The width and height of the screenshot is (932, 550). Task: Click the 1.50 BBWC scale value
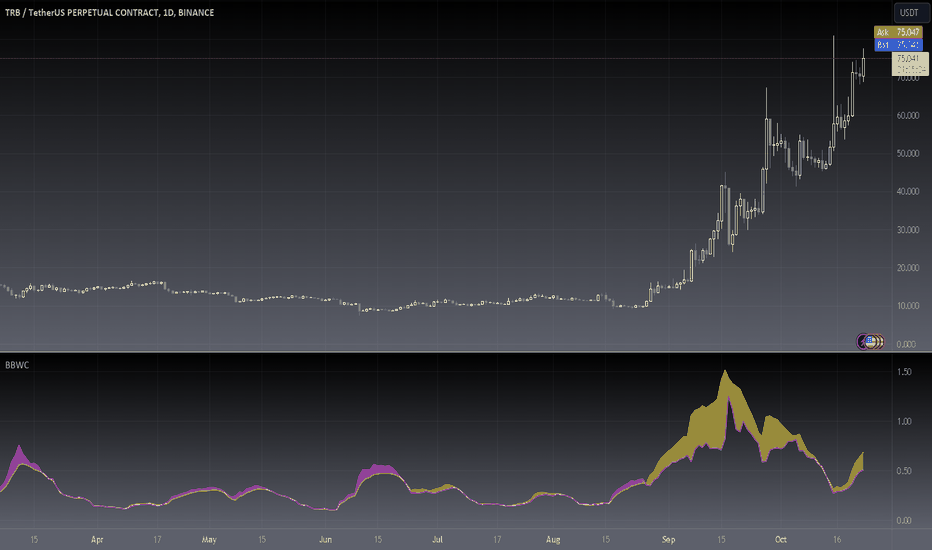point(903,372)
